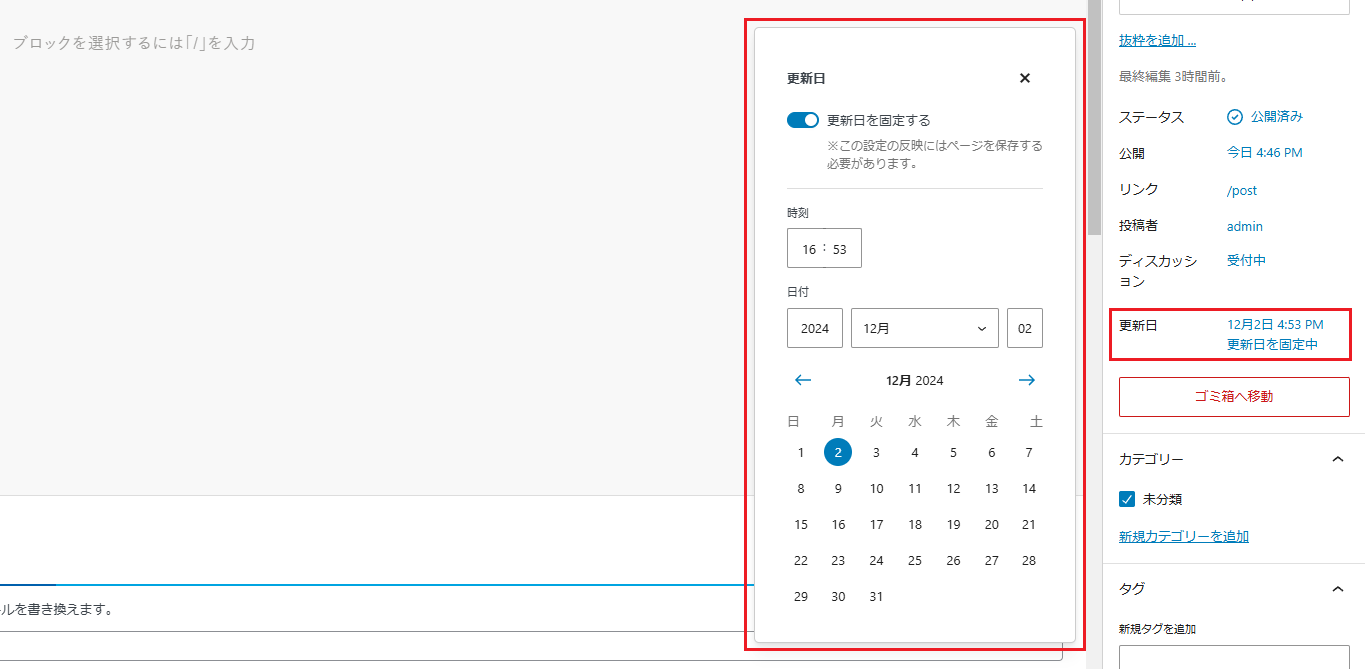The image size is (1365, 669).
Task: Select December 17 in the calendar
Action: [x=876, y=525]
